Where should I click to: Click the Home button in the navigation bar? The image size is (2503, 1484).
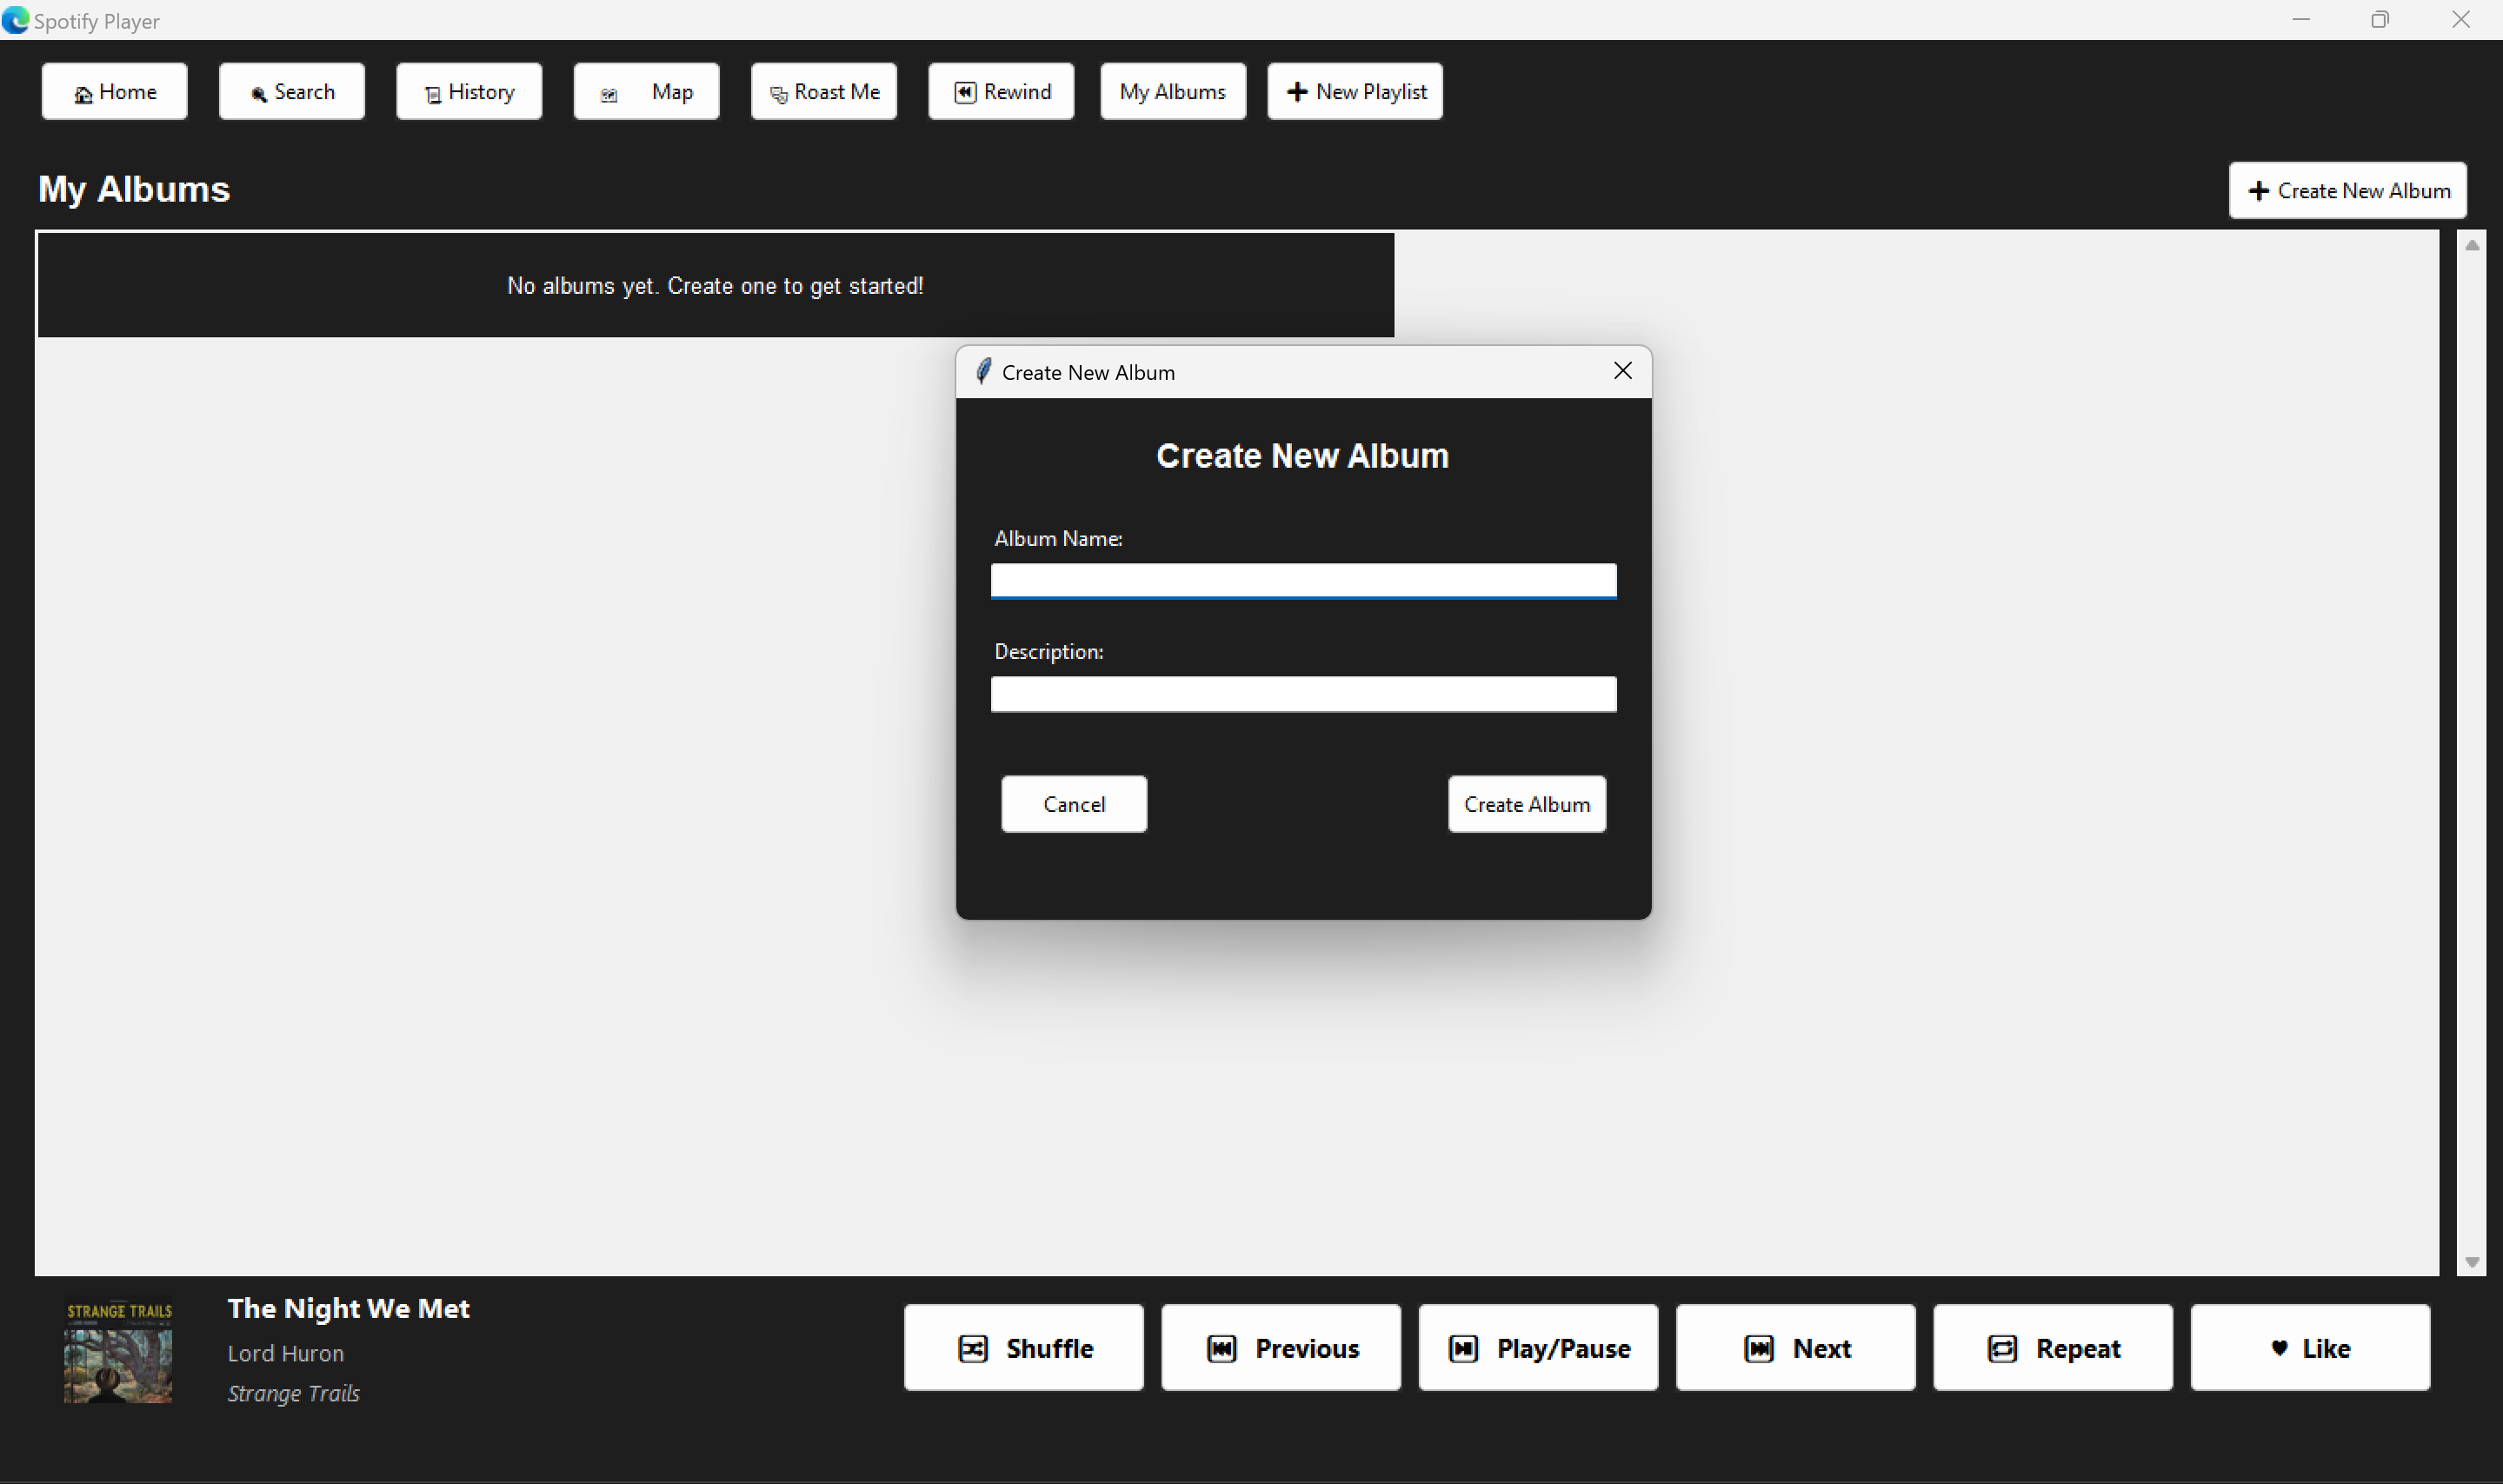[114, 92]
